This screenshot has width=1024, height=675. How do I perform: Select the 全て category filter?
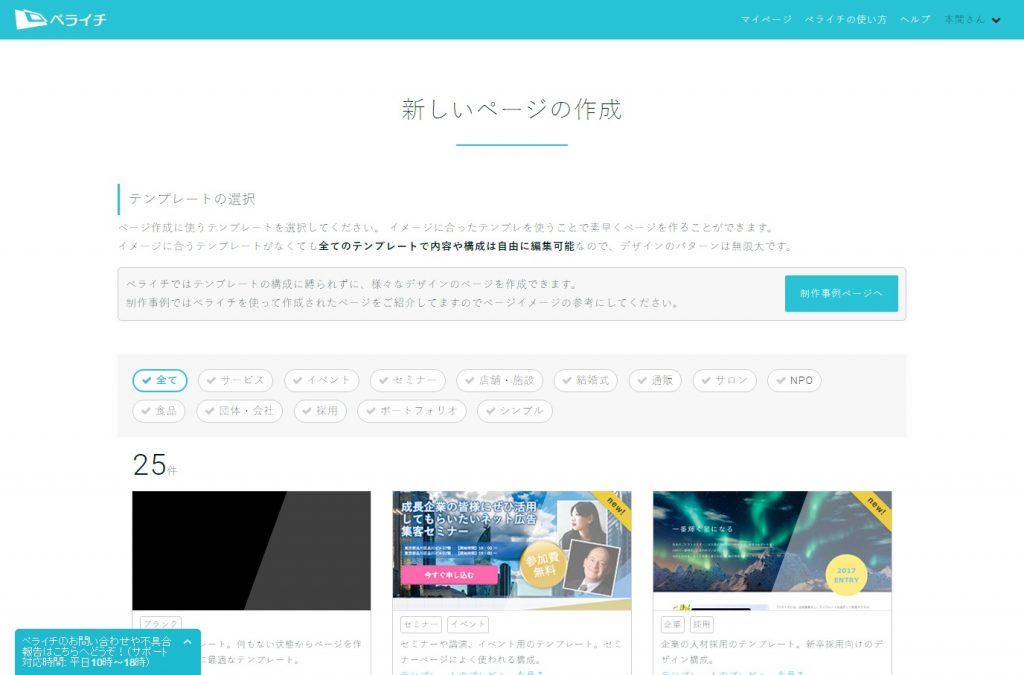click(x=160, y=381)
